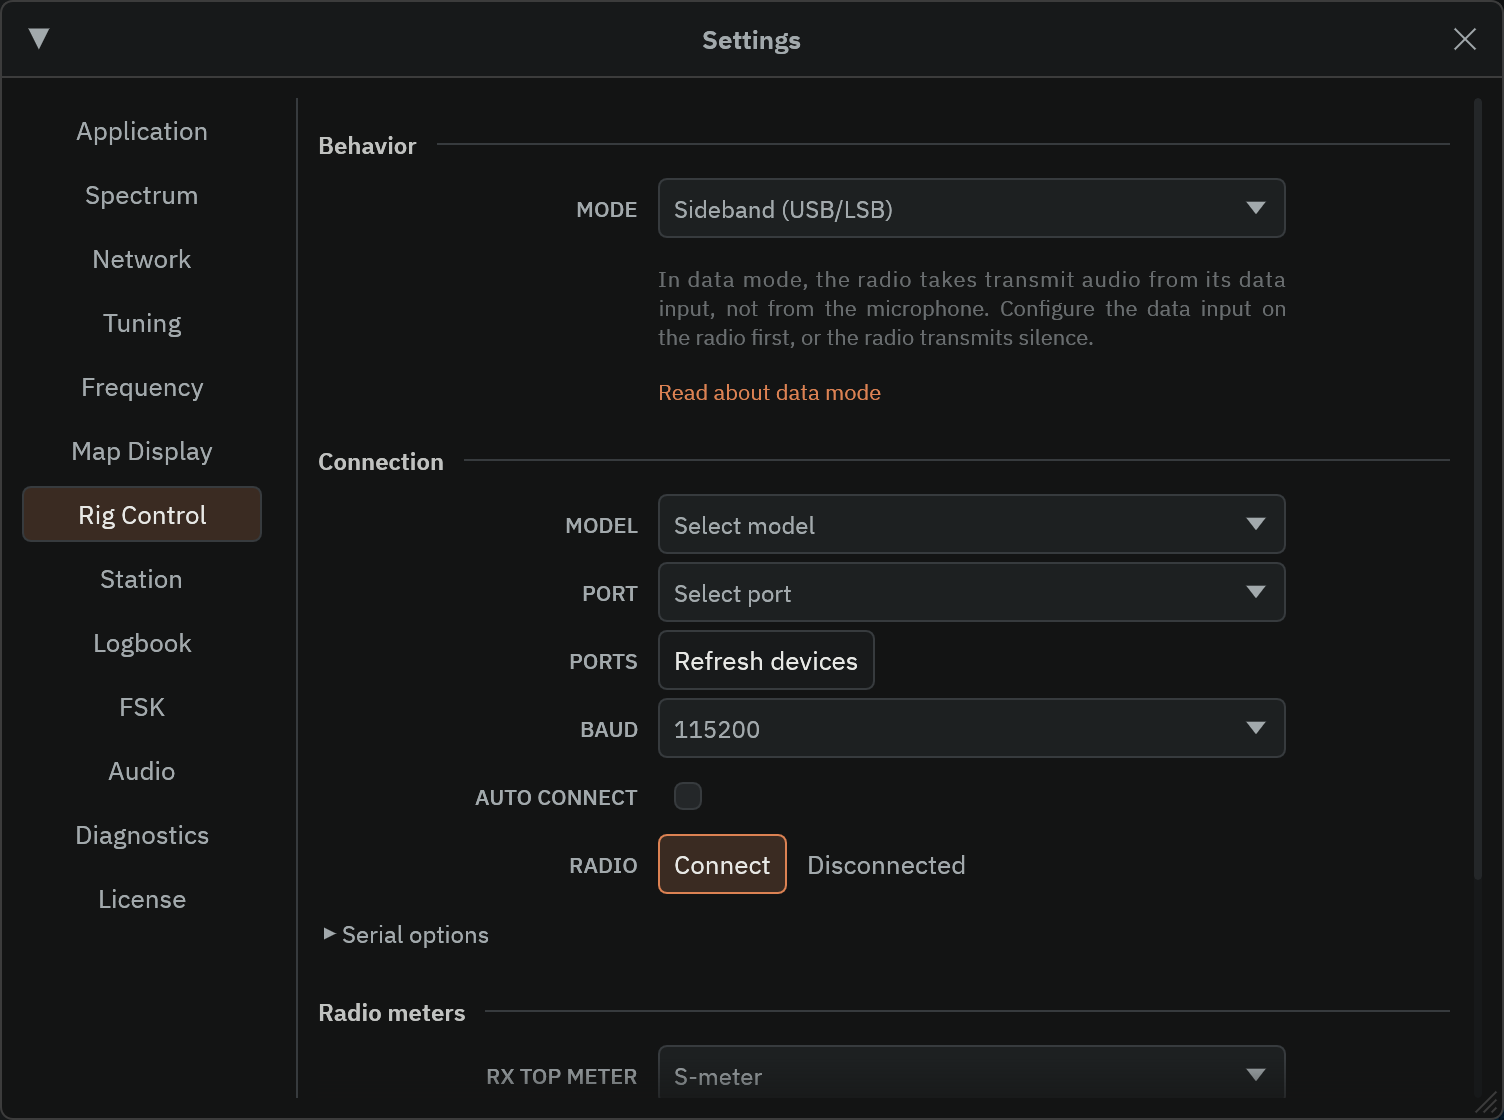1504x1120 pixels.
Task: Open the Baud rate dropdown showing 115200
Action: tap(971, 728)
